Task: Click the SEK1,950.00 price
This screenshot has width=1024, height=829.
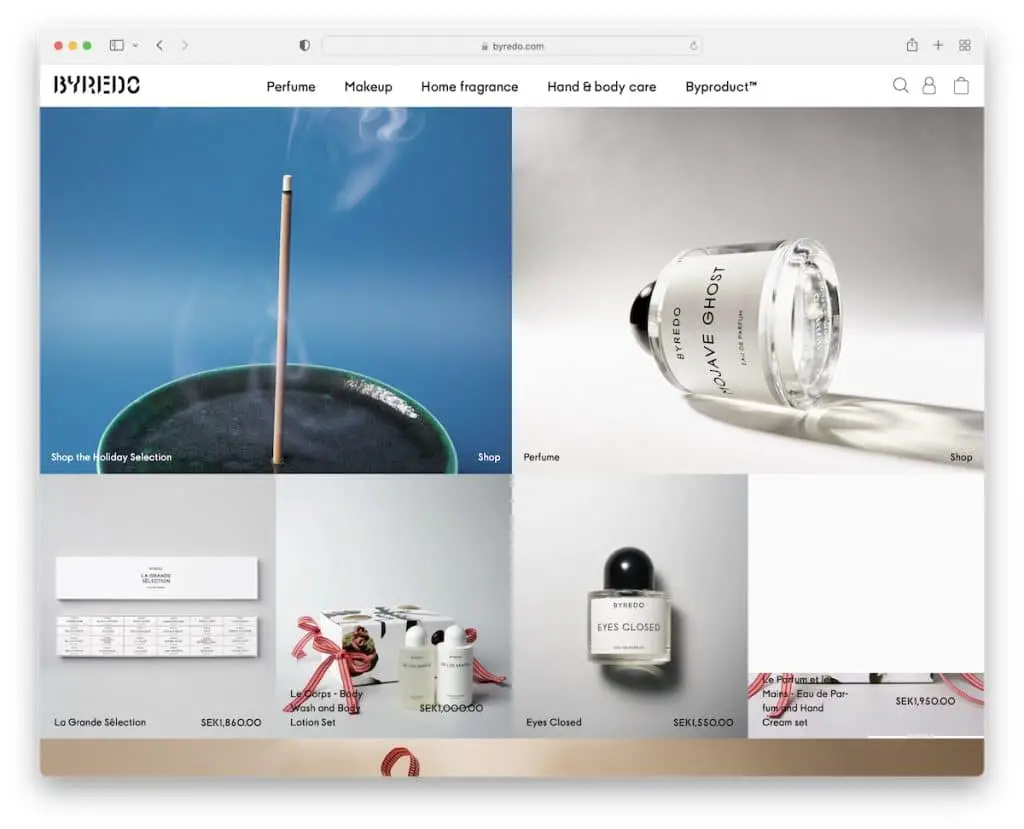Action: [925, 701]
